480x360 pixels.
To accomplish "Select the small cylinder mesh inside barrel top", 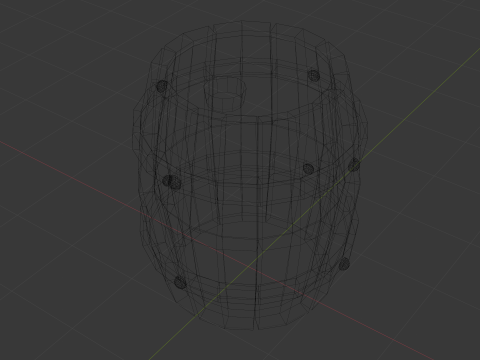I will coord(225,94).
